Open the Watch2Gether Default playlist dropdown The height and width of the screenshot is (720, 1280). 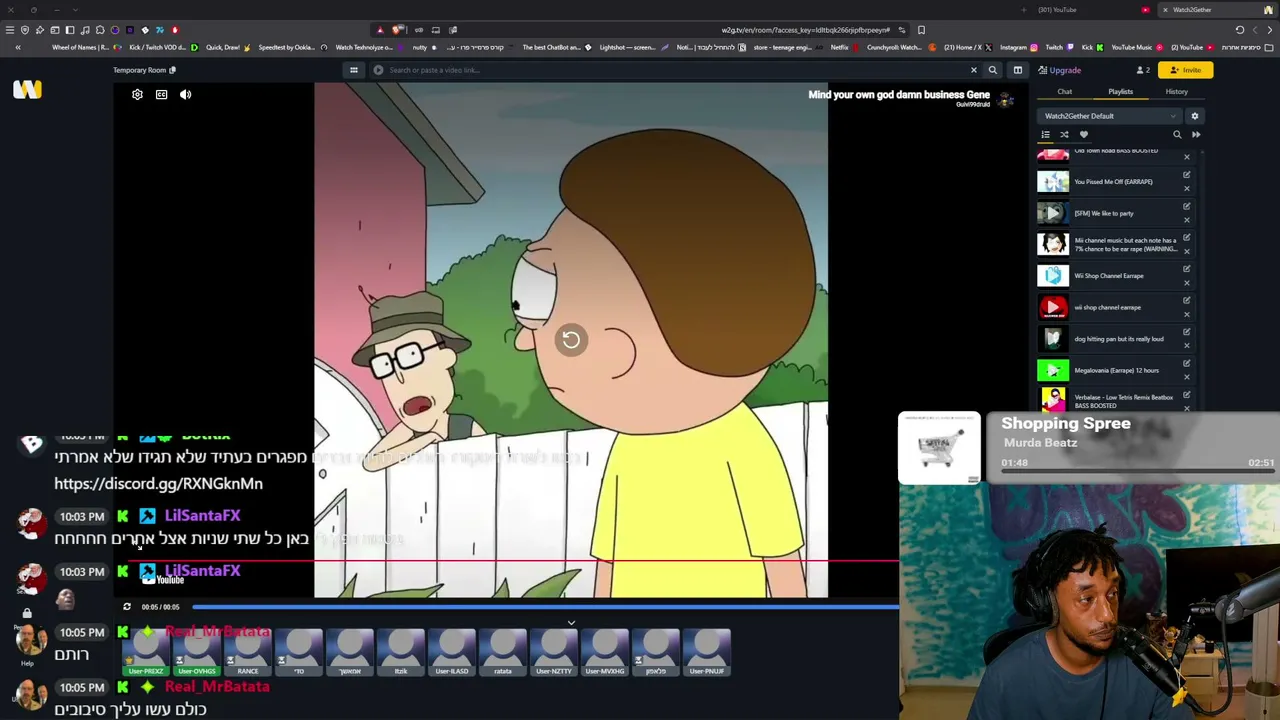pyautogui.click(x=1110, y=116)
